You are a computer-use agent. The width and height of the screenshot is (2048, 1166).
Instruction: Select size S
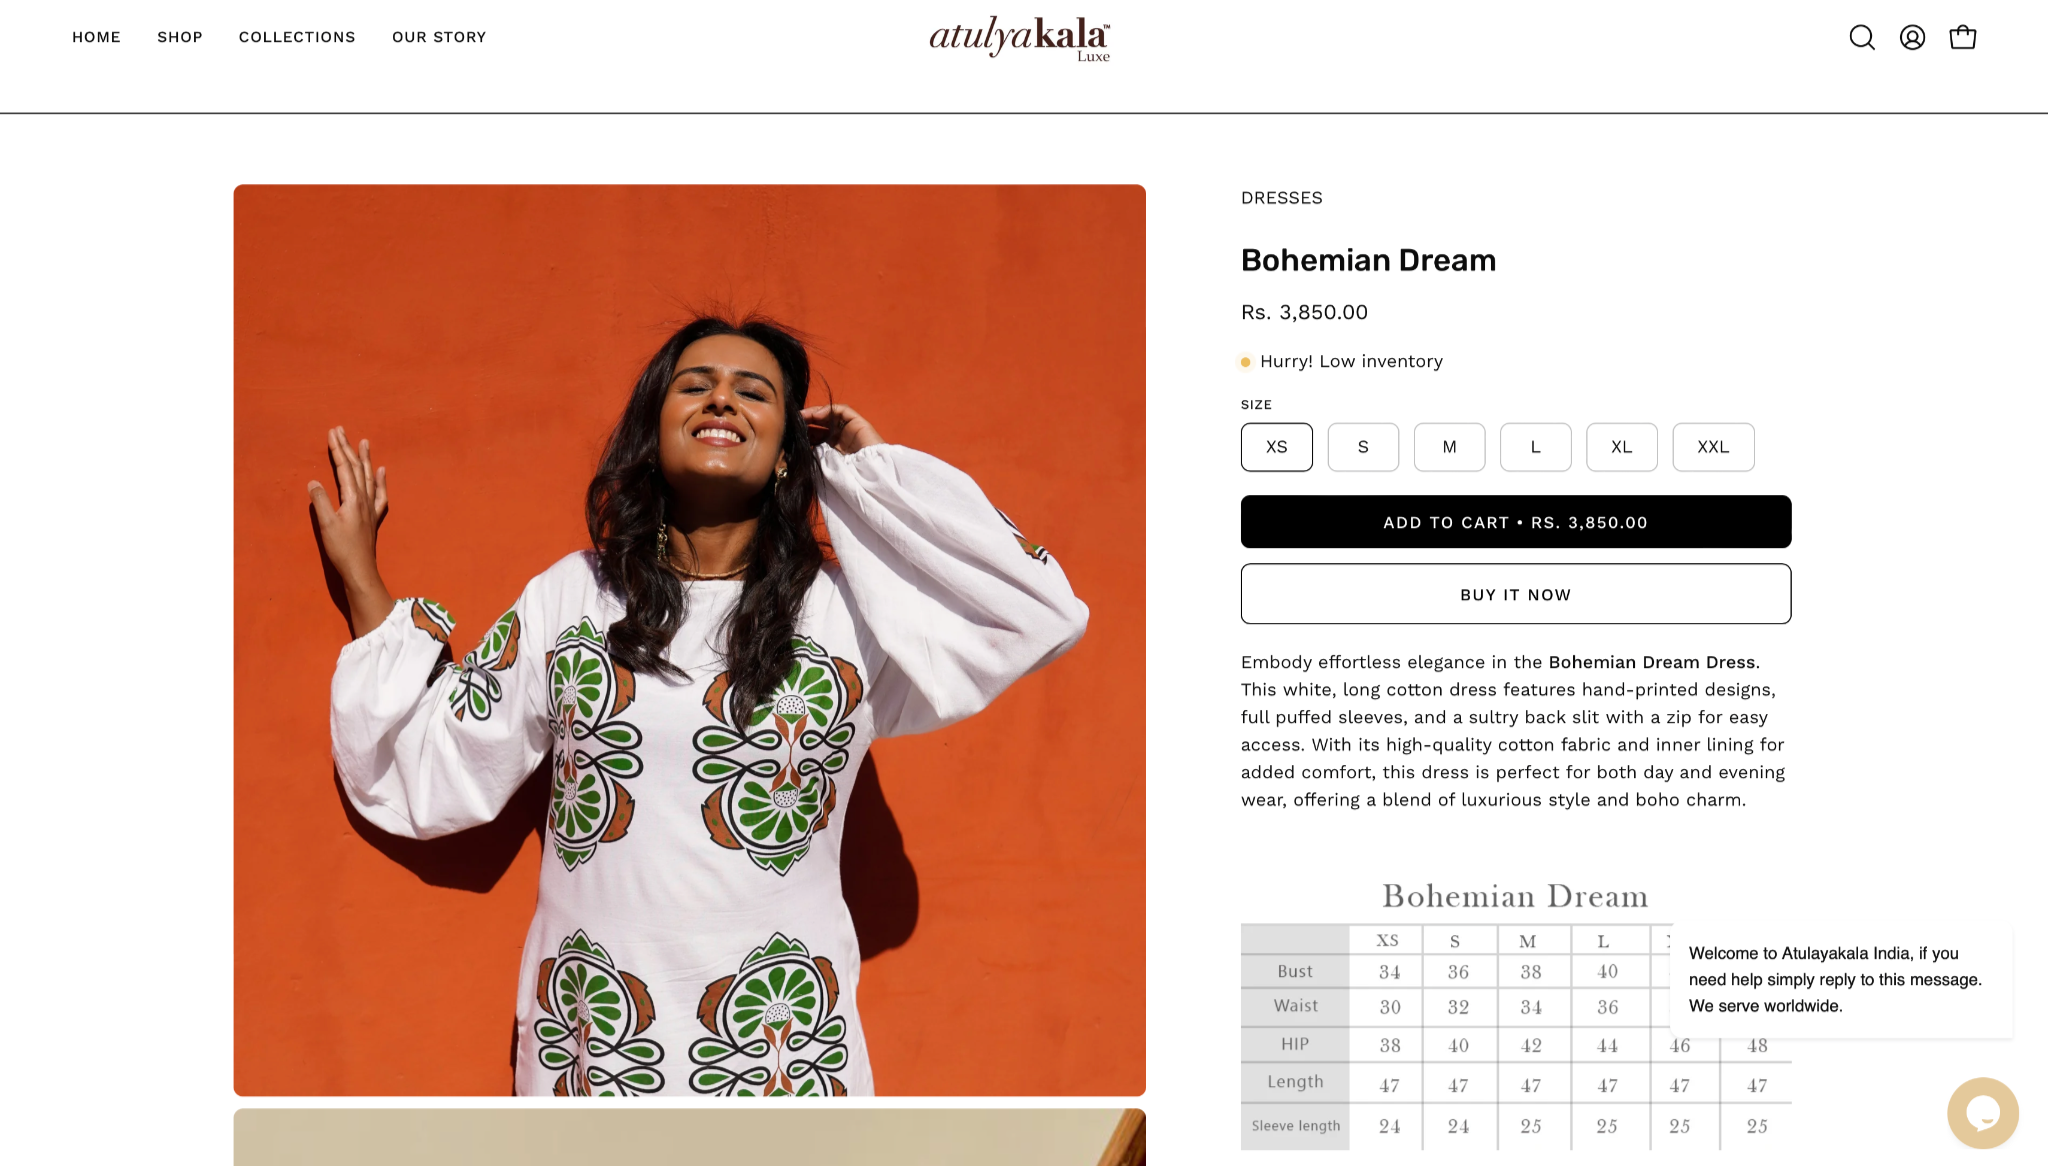click(x=1363, y=447)
